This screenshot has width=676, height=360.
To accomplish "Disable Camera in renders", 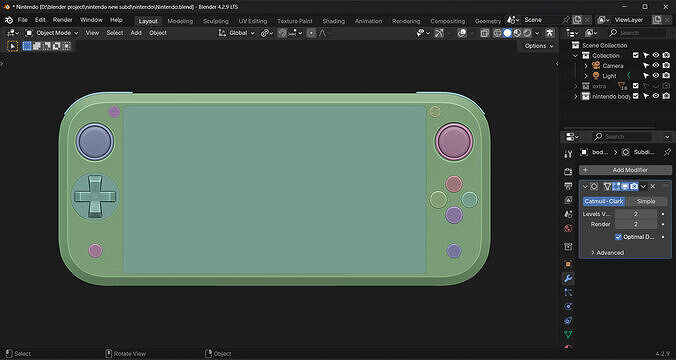I will pyautogui.click(x=666, y=66).
